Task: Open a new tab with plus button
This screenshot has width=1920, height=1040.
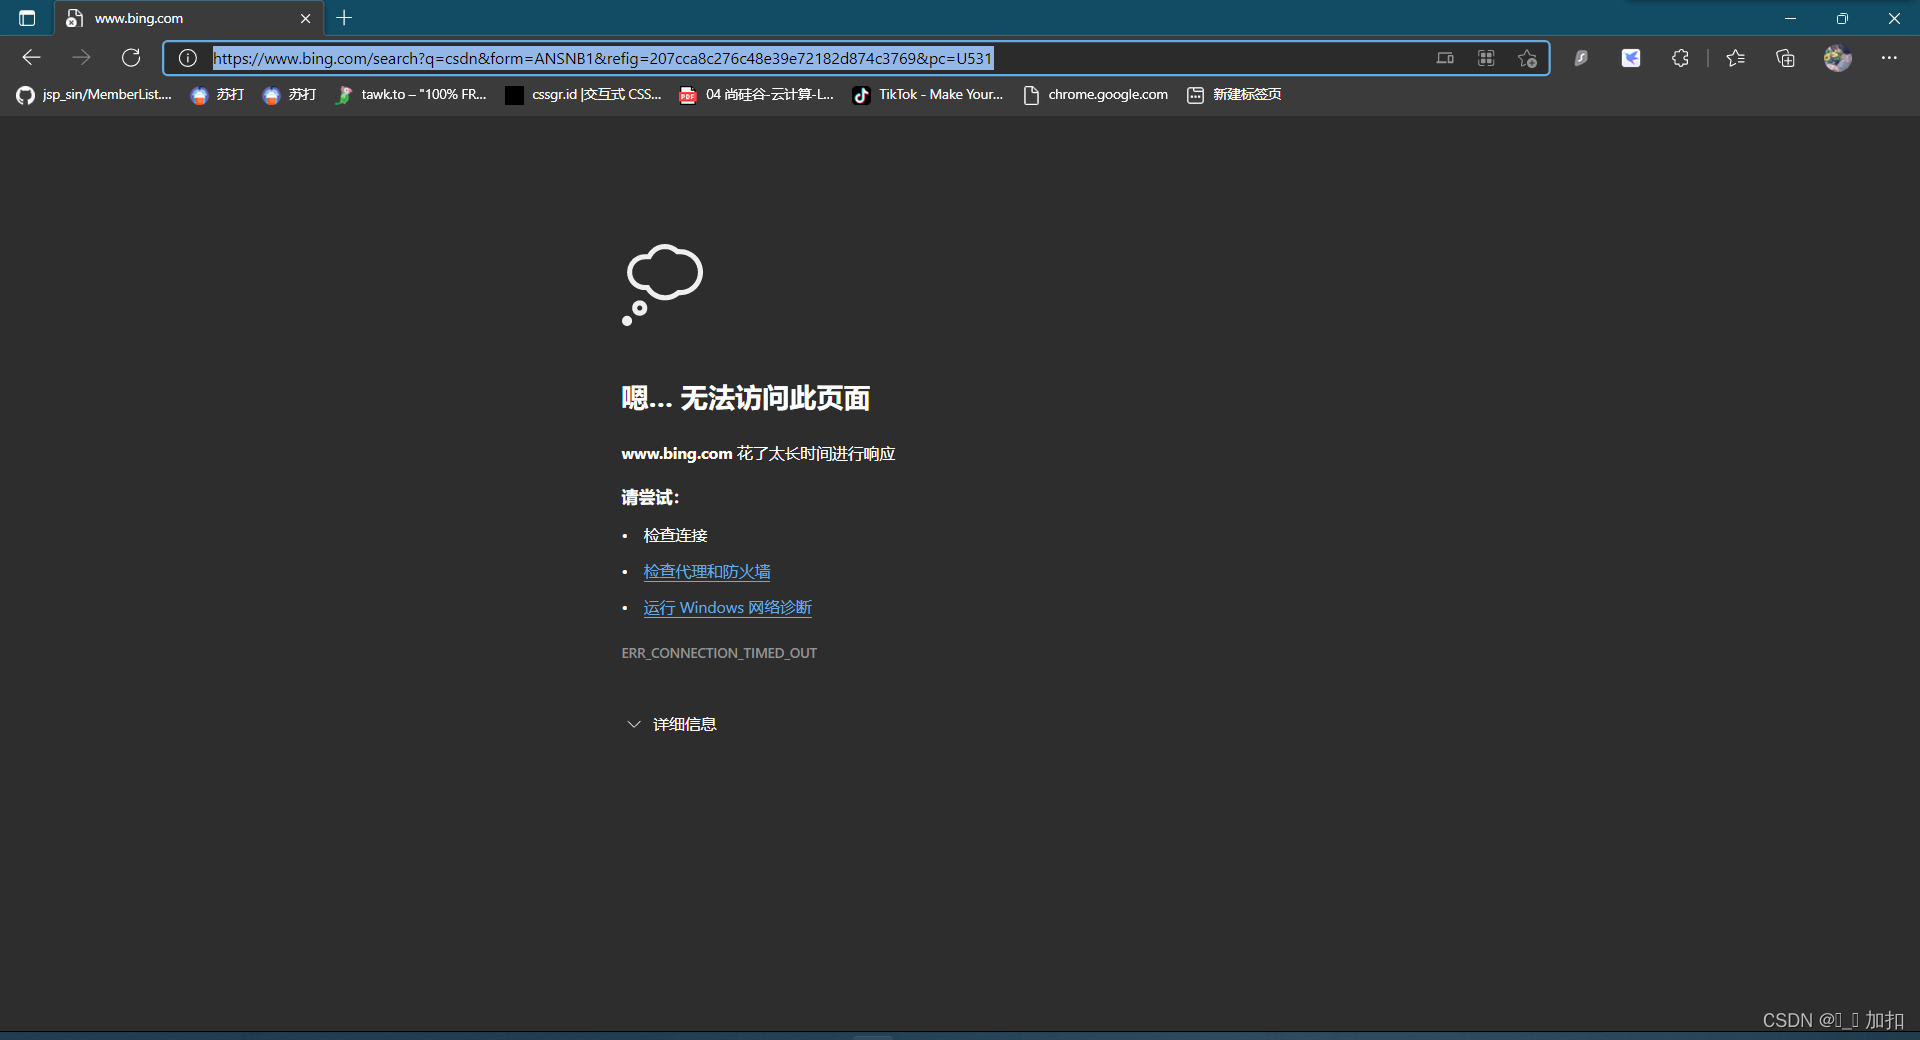Action: pos(344,18)
